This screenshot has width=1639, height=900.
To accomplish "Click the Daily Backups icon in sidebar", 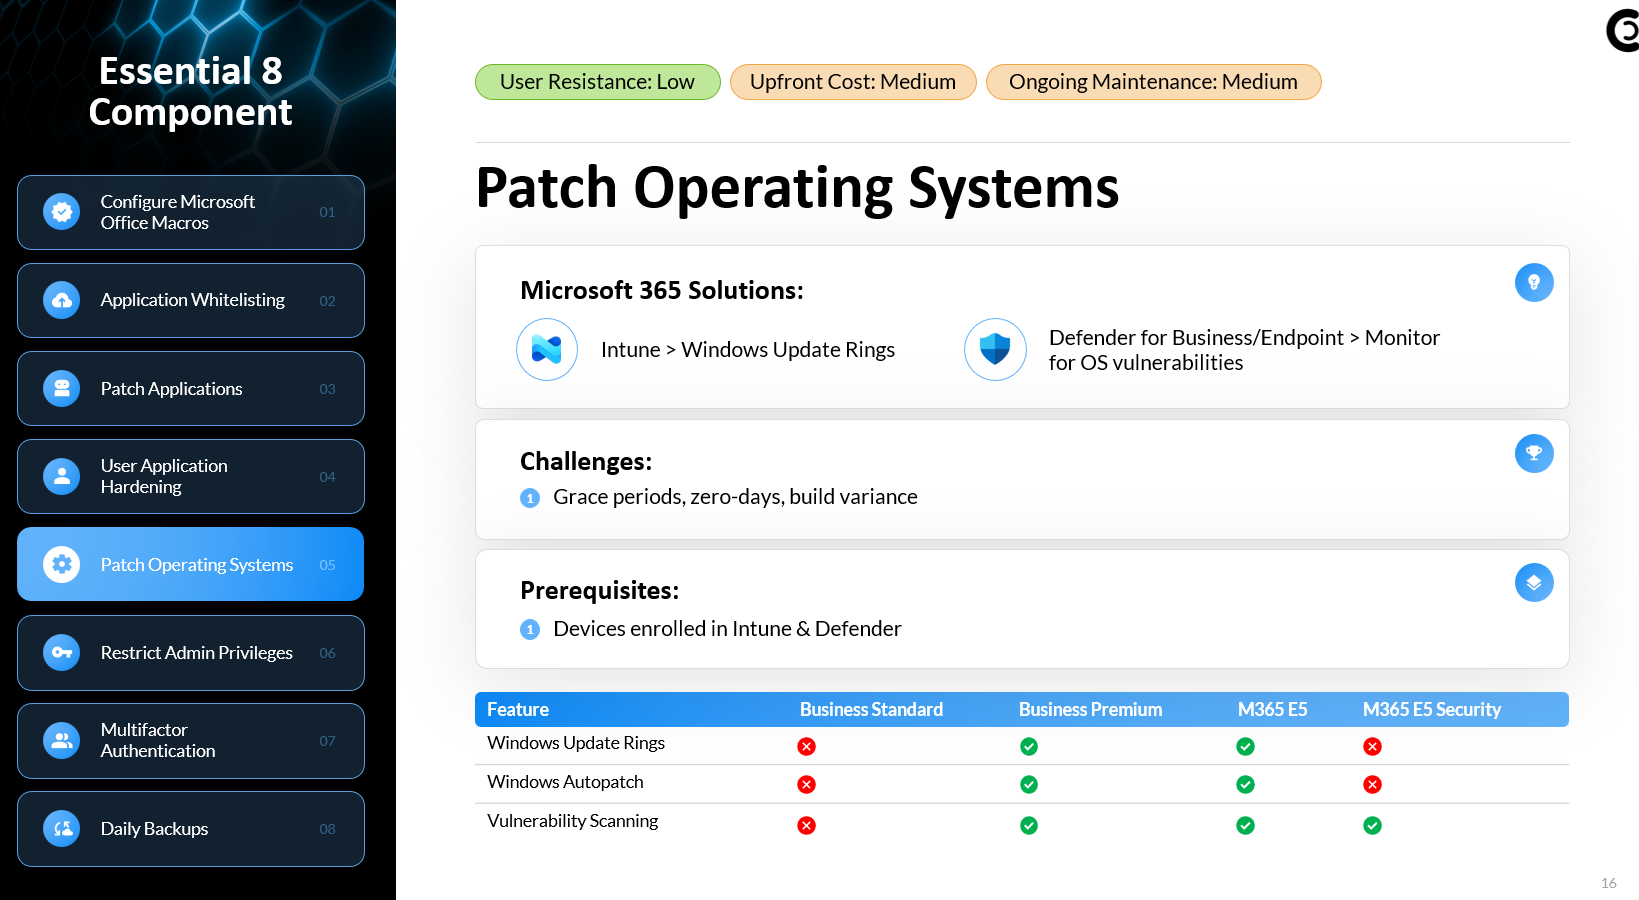I will [x=62, y=829].
